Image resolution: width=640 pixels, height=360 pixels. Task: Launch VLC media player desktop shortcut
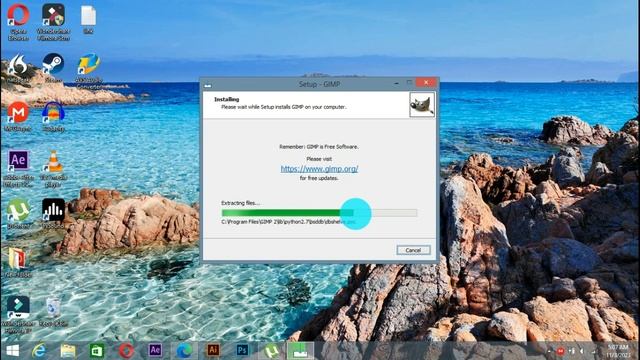[x=53, y=168]
